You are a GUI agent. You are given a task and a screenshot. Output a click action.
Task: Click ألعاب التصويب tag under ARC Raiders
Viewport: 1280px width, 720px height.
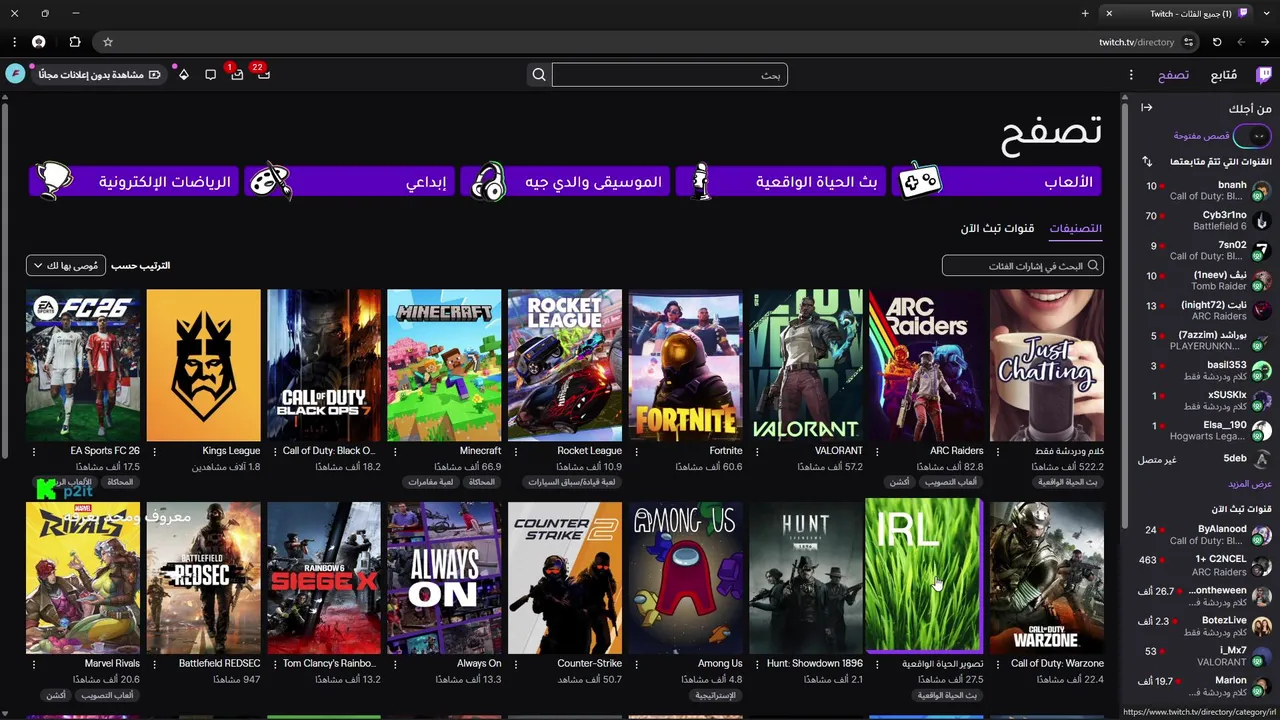pos(951,482)
